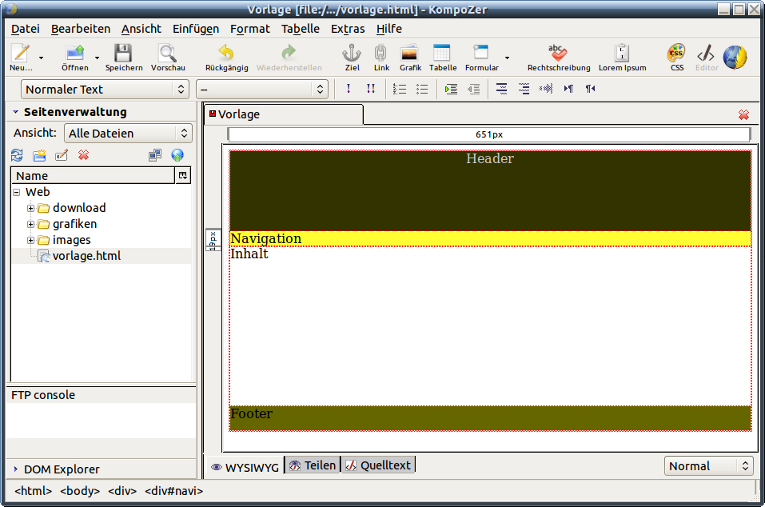The width and height of the screenshot is (765, 507).
Task: Open the Ansicht menu
Action: 141,29
